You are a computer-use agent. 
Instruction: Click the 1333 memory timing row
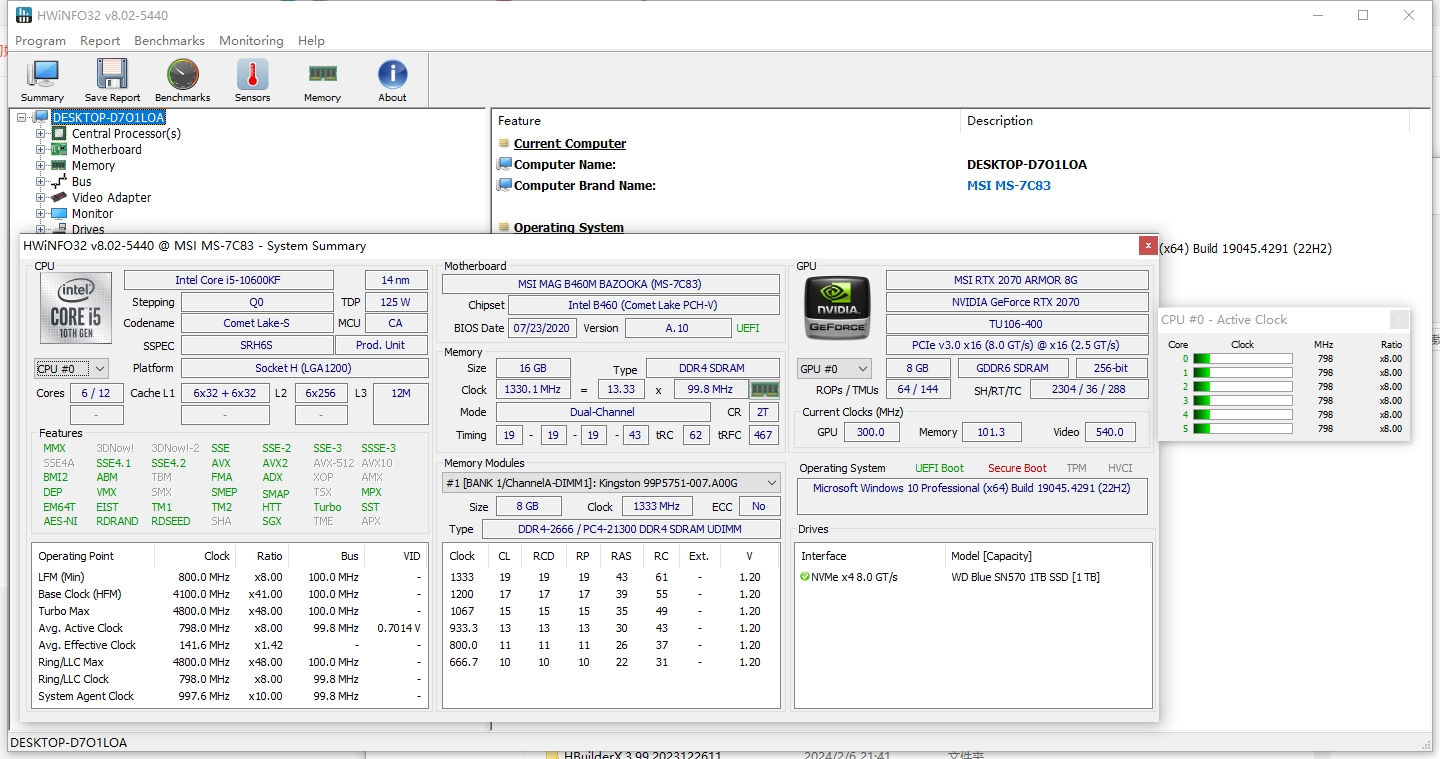[611, 577]
